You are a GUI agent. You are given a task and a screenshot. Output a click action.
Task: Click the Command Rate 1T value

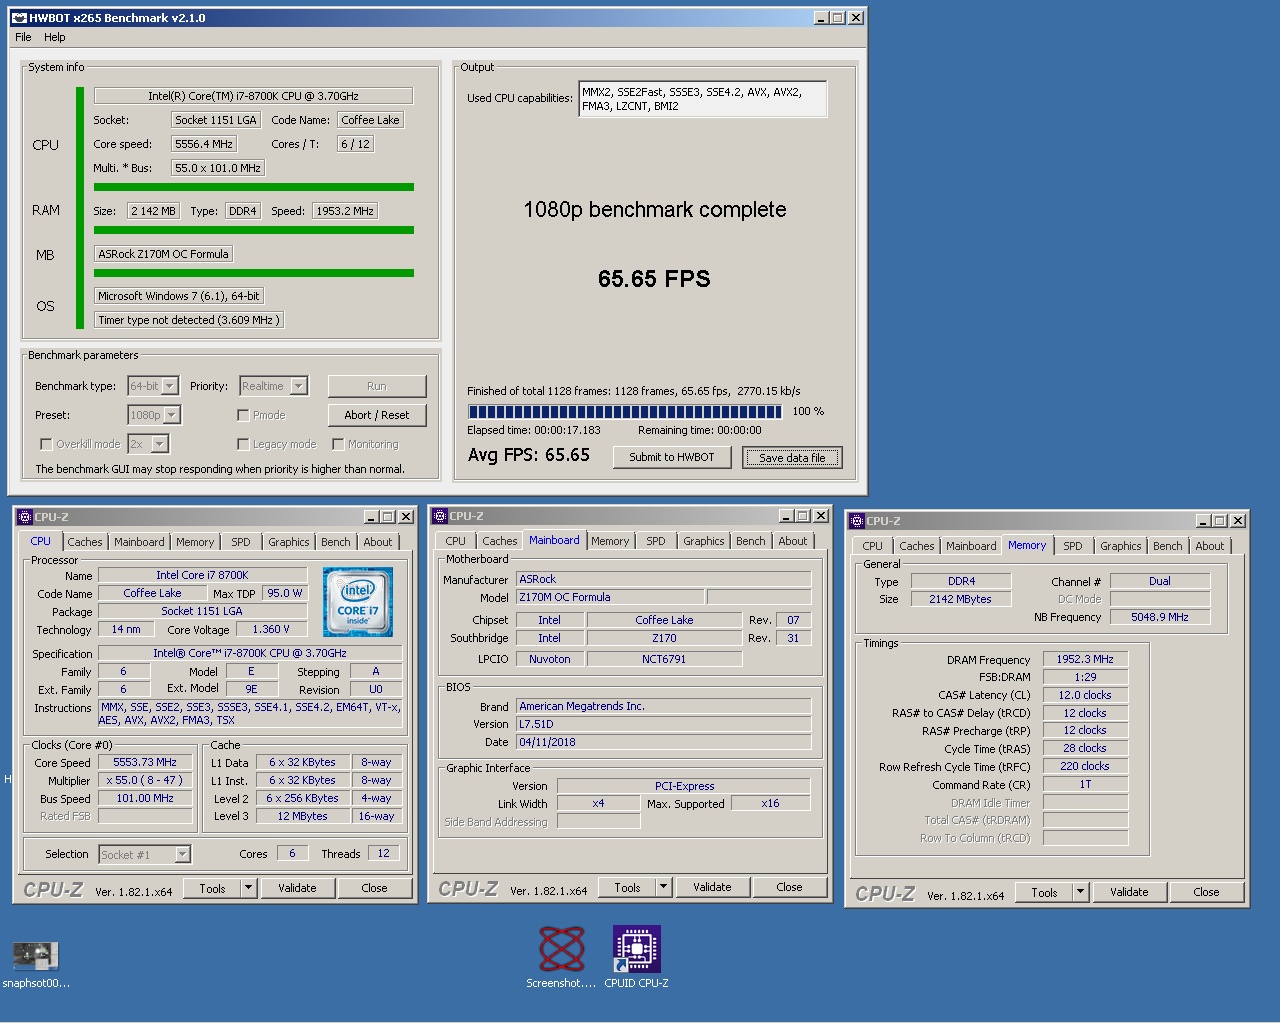(1085, 785)
